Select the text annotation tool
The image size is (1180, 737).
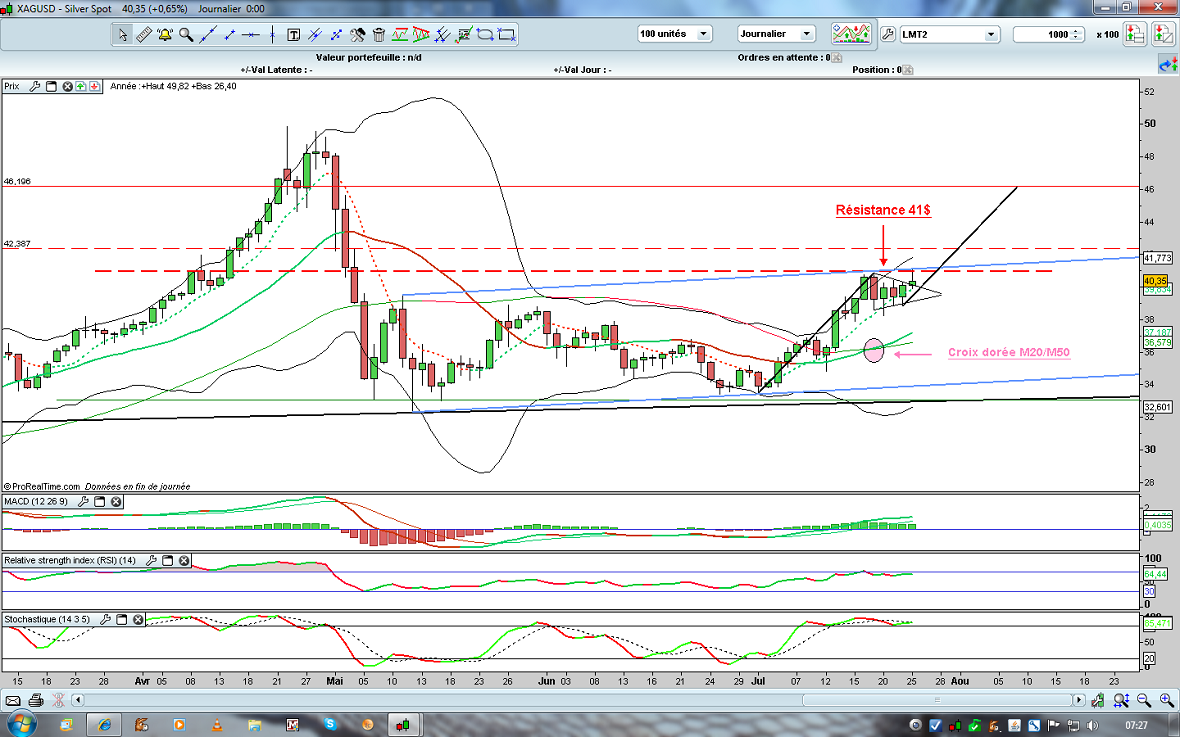pos(294,34)
